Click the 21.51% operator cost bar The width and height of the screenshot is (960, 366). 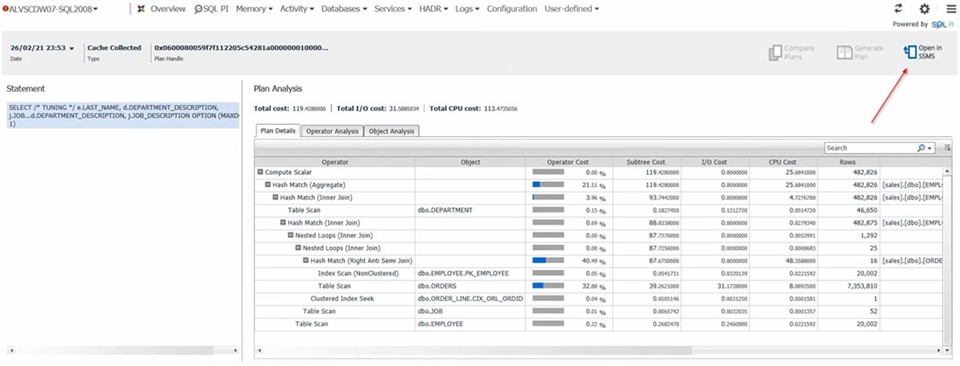[x=548, y=184]
